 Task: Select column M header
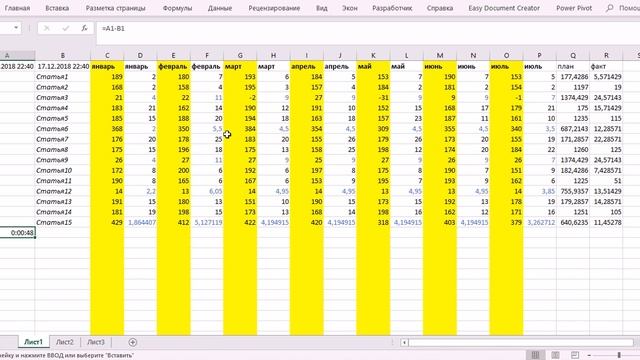tap(440, 55)
